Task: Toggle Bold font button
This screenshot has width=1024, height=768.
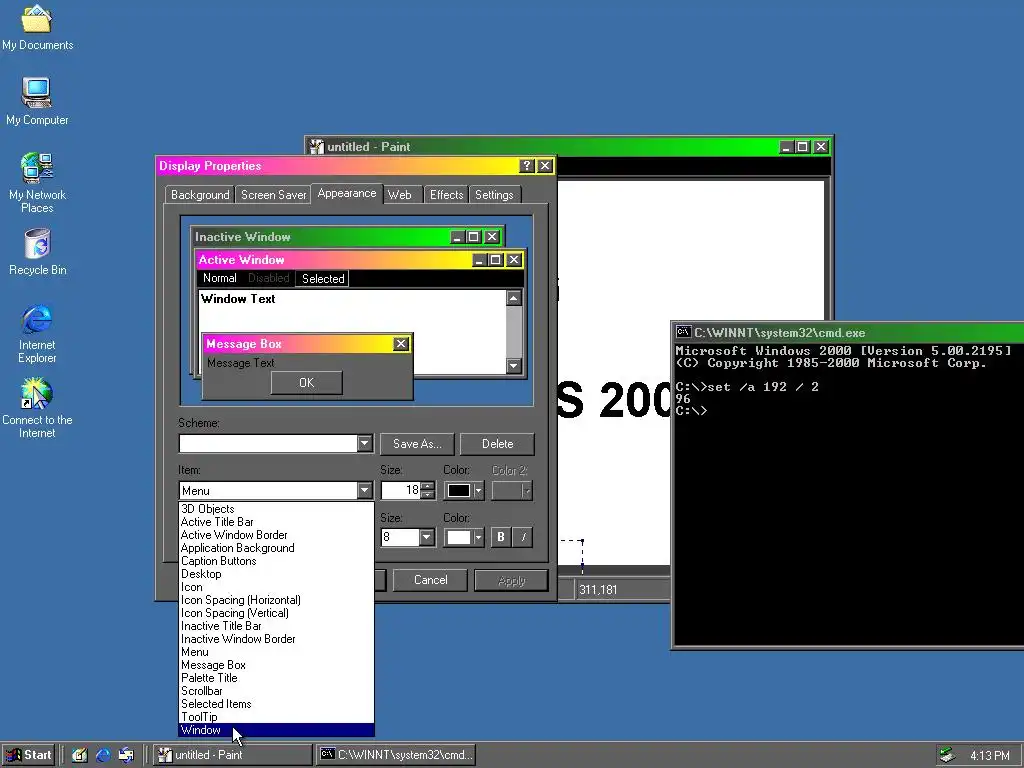Action: [501, 537]
